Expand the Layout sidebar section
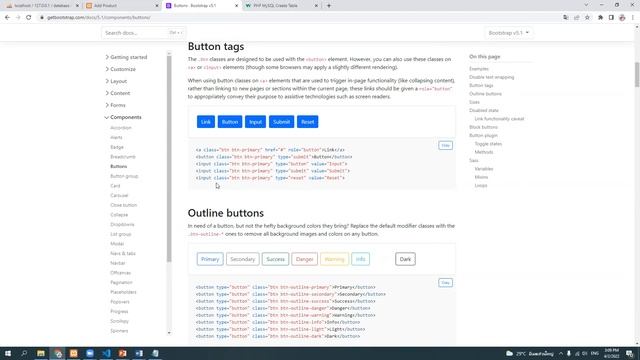The width and height of the screenshot is (640, 360). 116,81
